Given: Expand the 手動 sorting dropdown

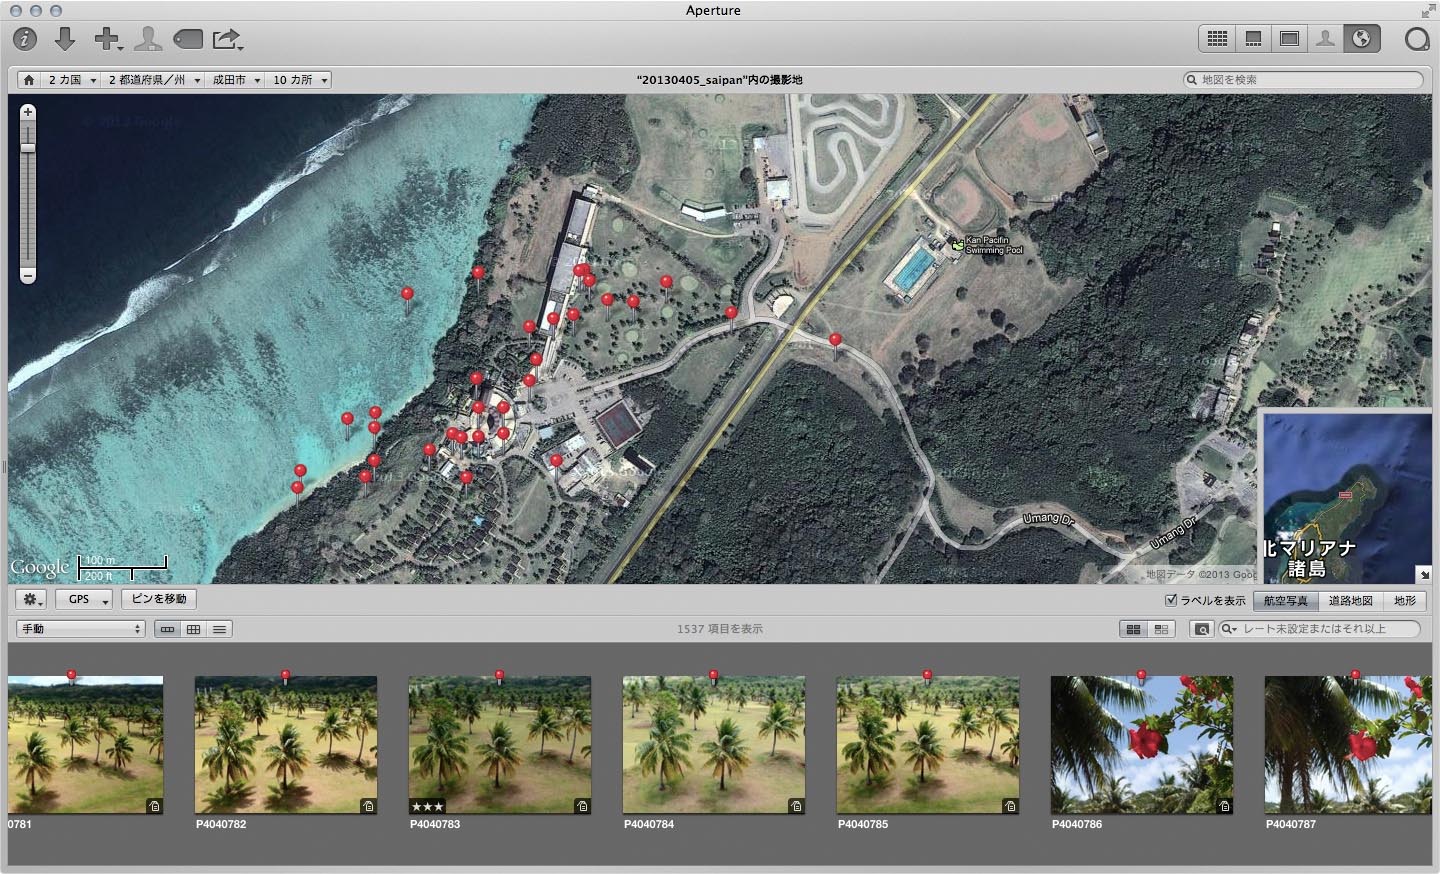Looking at the screenshot, I should click(80, 629).
